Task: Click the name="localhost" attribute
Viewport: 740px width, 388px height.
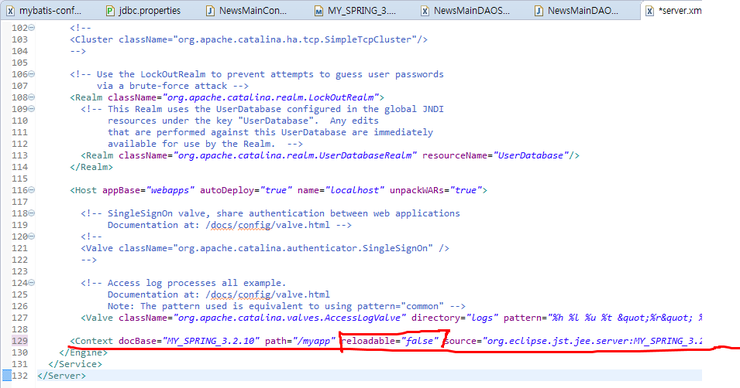Action: pyautogui.click(x=341, y=190)
